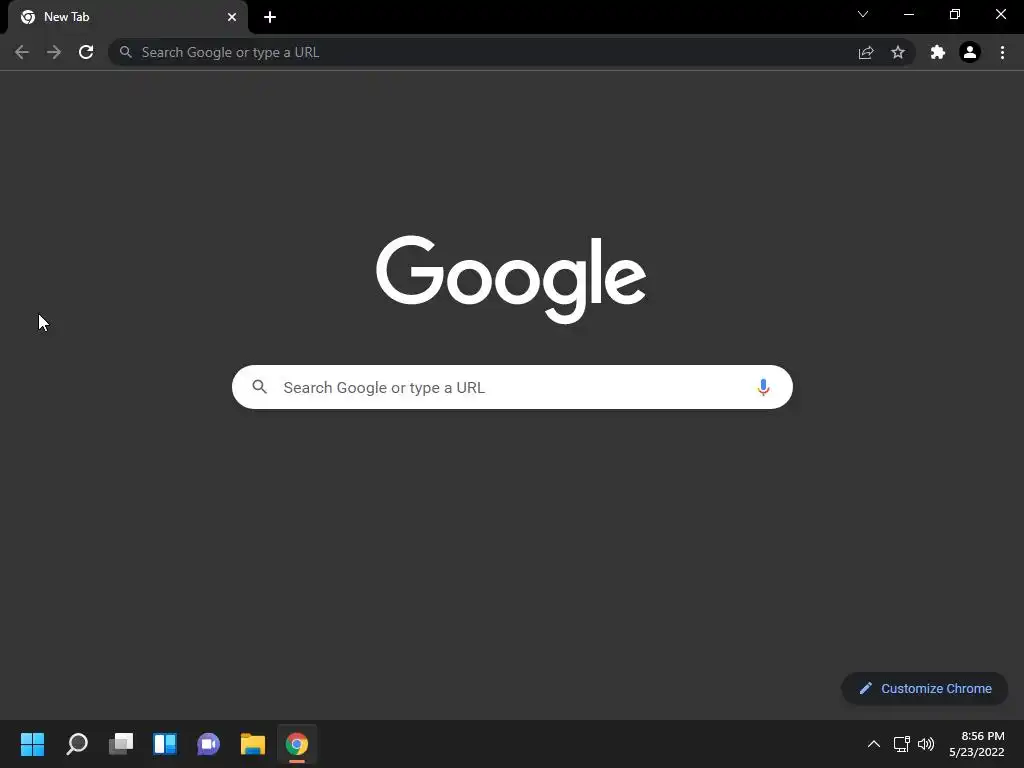Show hidden system tray icons
The width and height of the screenshot is (1024, 768).
874,744
